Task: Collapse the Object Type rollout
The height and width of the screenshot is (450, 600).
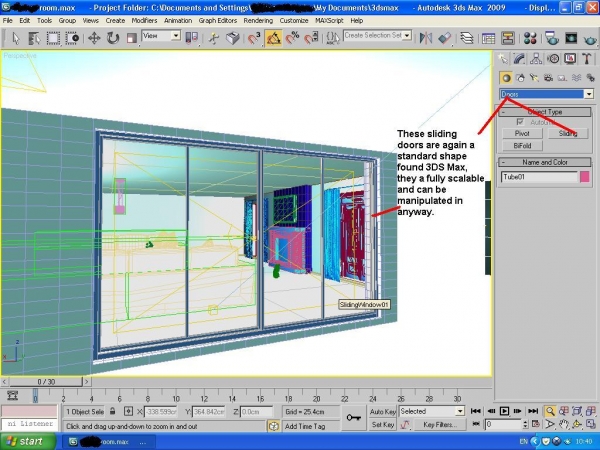Action: 545,112
